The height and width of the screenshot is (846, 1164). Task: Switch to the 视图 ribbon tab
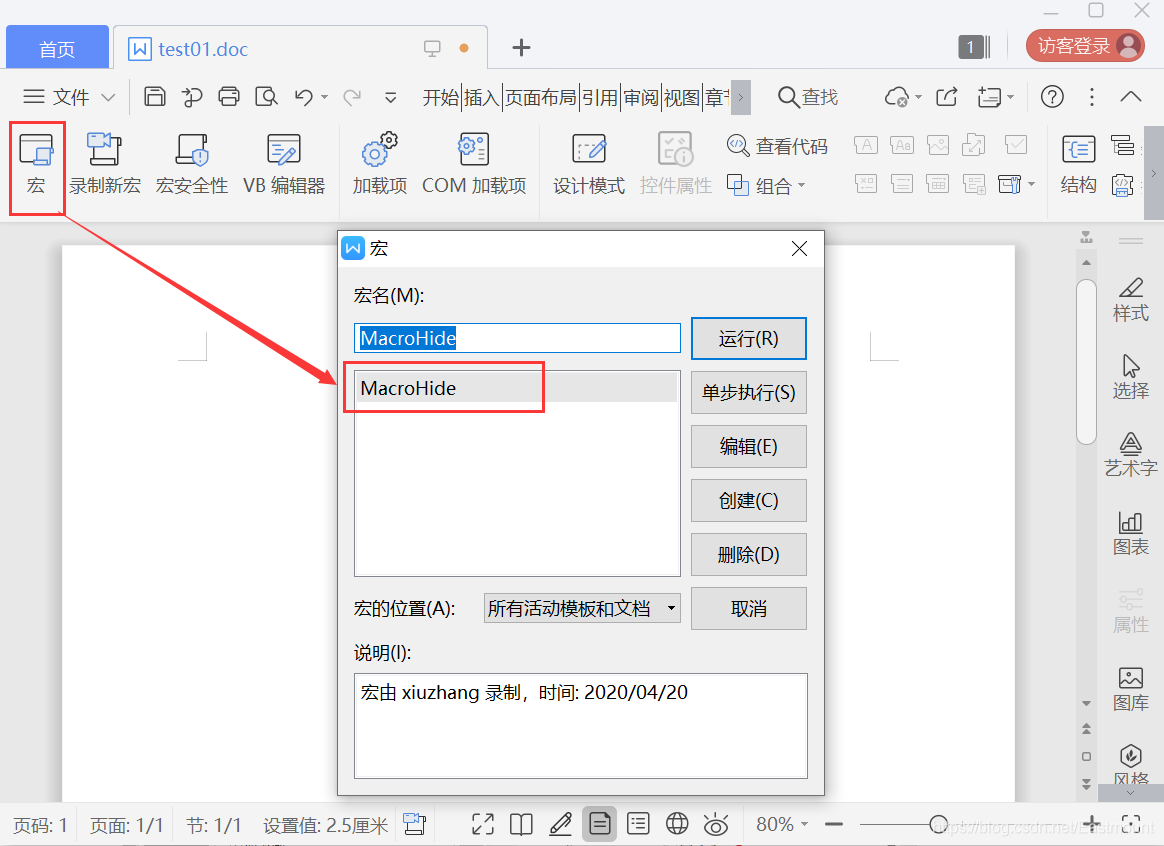click(x=681, y=97)
